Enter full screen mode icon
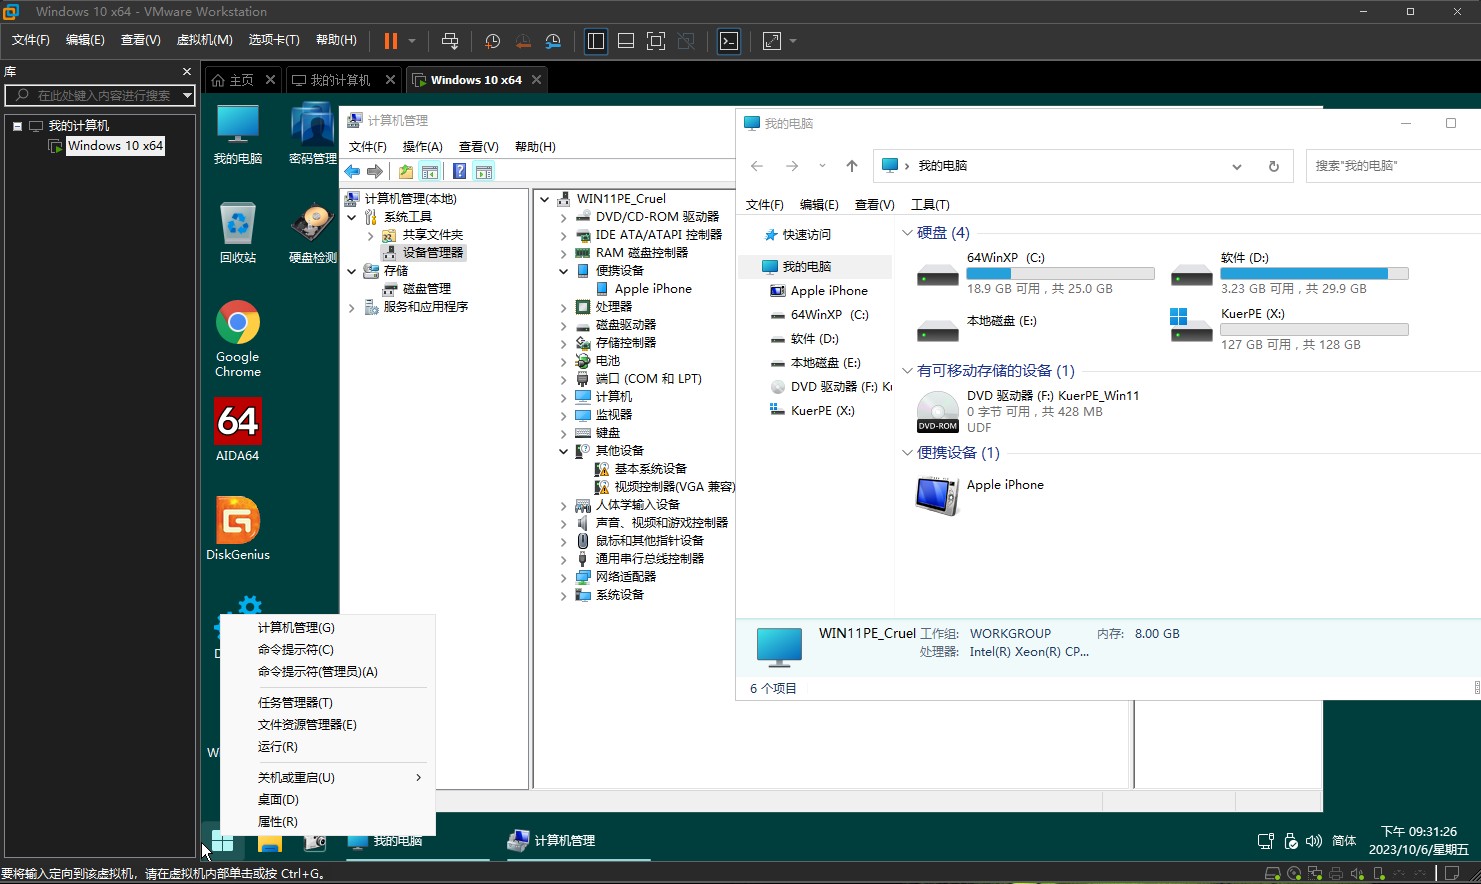The image size is (1481, 884). coord(656,41)
